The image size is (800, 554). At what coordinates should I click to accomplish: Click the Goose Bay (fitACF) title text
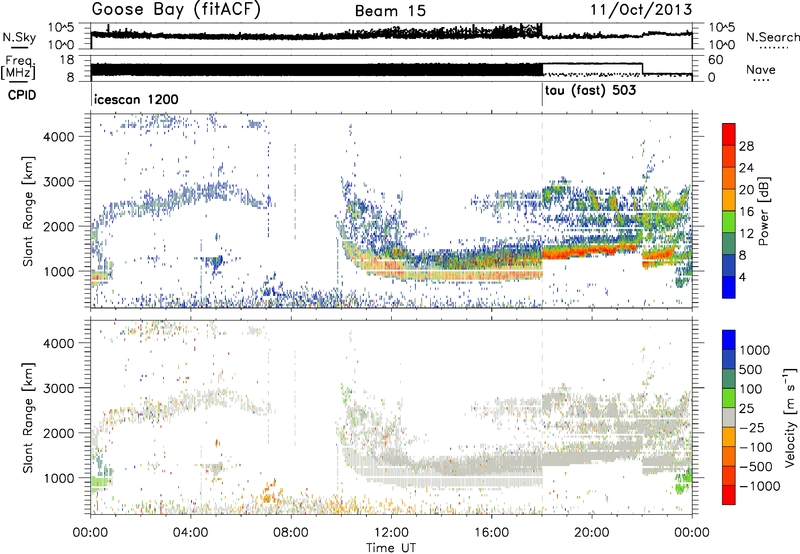tap(176, 10)
